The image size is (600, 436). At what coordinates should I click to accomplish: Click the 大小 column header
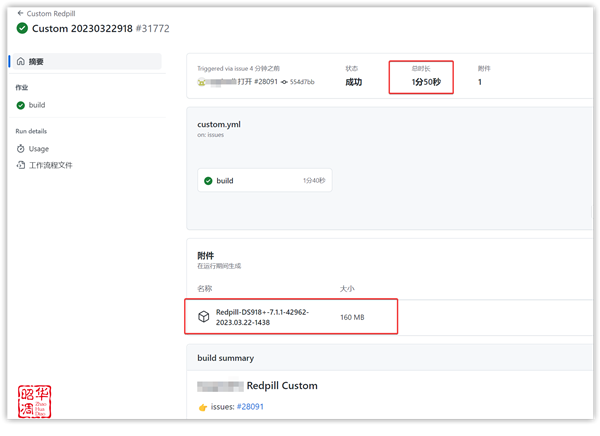(347, 288)
